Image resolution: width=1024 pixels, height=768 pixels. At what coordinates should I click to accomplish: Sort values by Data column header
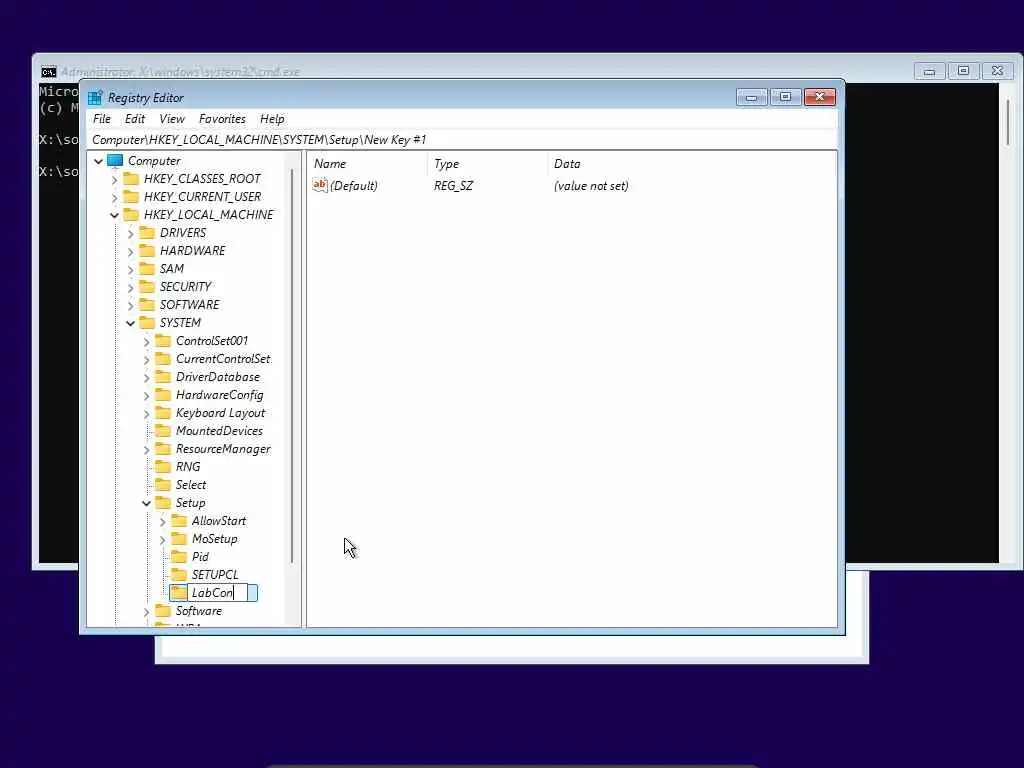pos(692,164)
